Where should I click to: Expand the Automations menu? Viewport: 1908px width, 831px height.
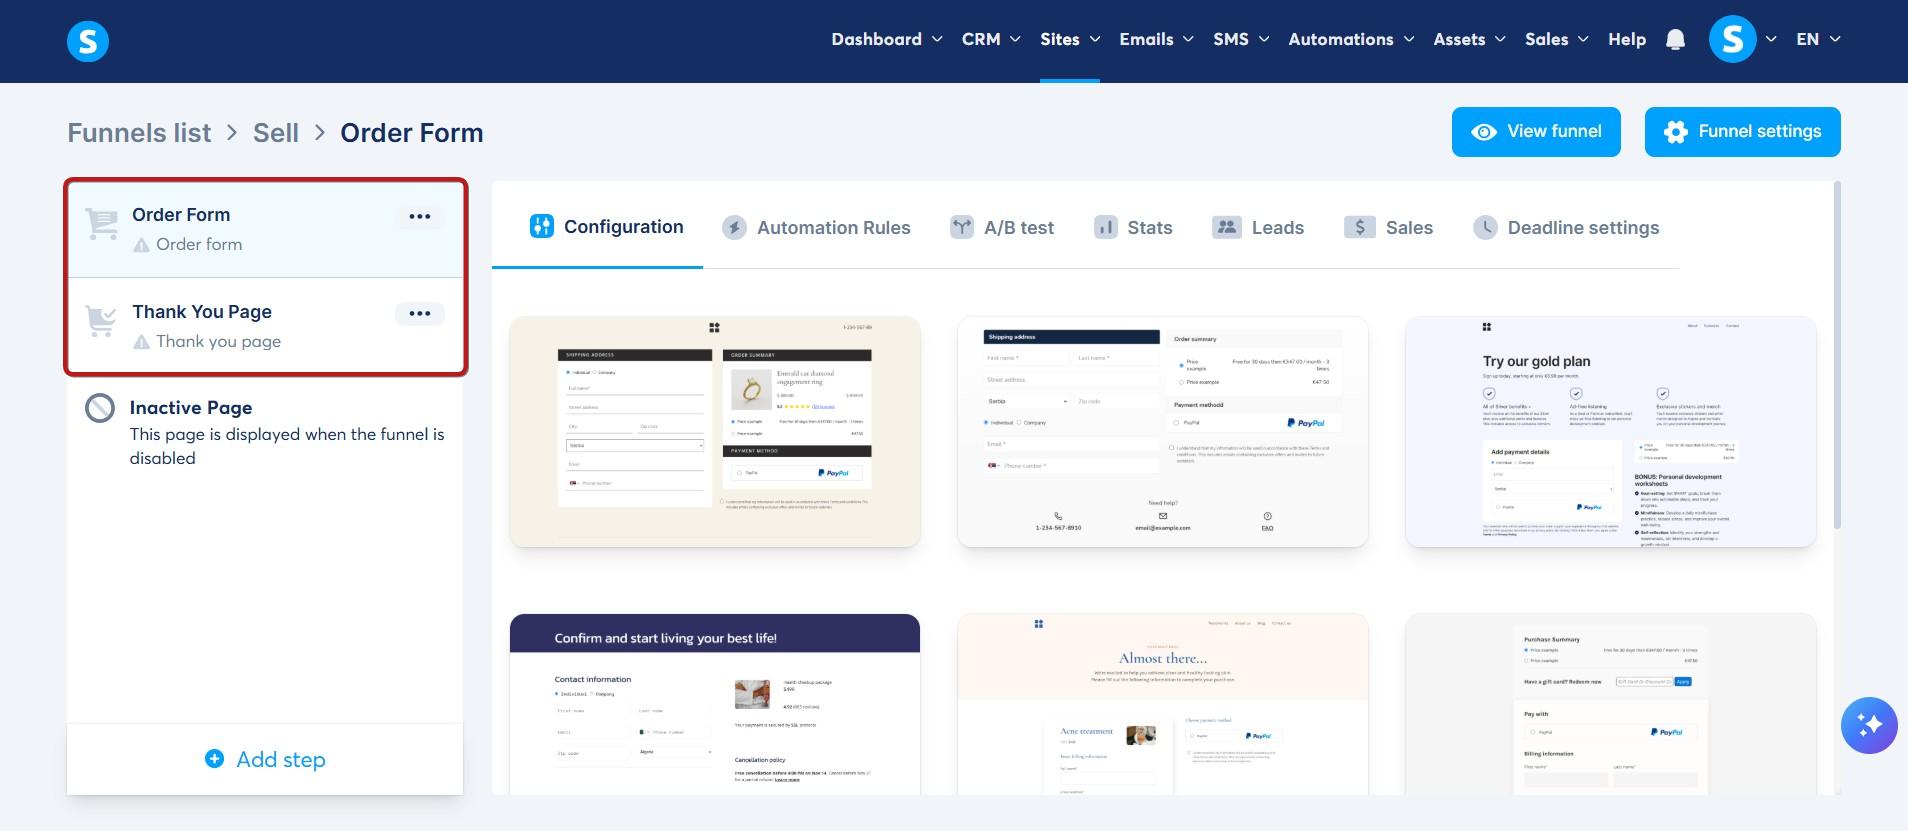[x=1351, y=39]
